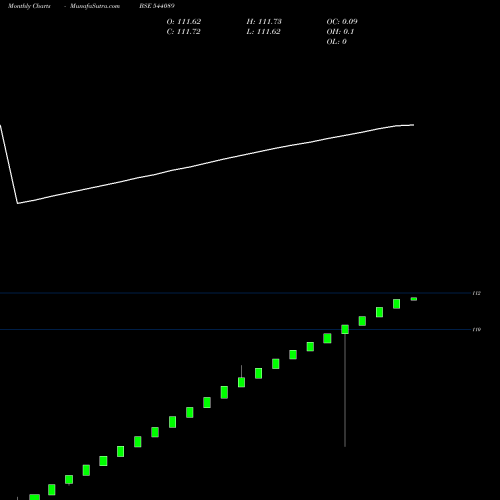Click the close value 'C: 111.72'
The width and height of the screenshot is (500, 500).
pos(184,32)
